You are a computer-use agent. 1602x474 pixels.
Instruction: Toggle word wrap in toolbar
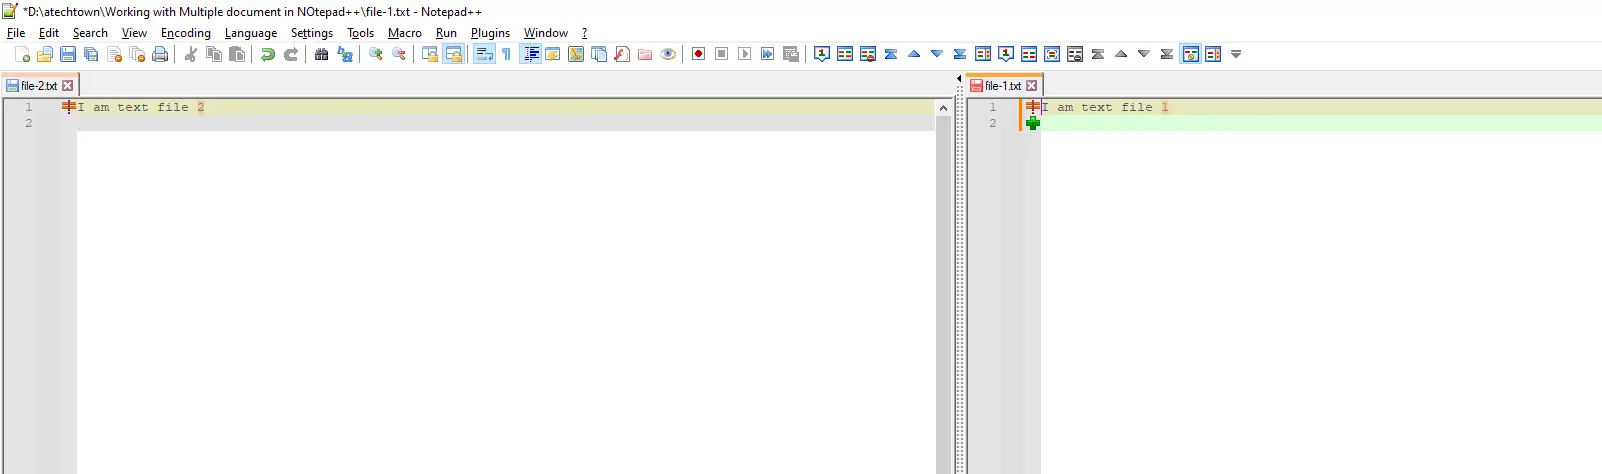tap(484, 54)
